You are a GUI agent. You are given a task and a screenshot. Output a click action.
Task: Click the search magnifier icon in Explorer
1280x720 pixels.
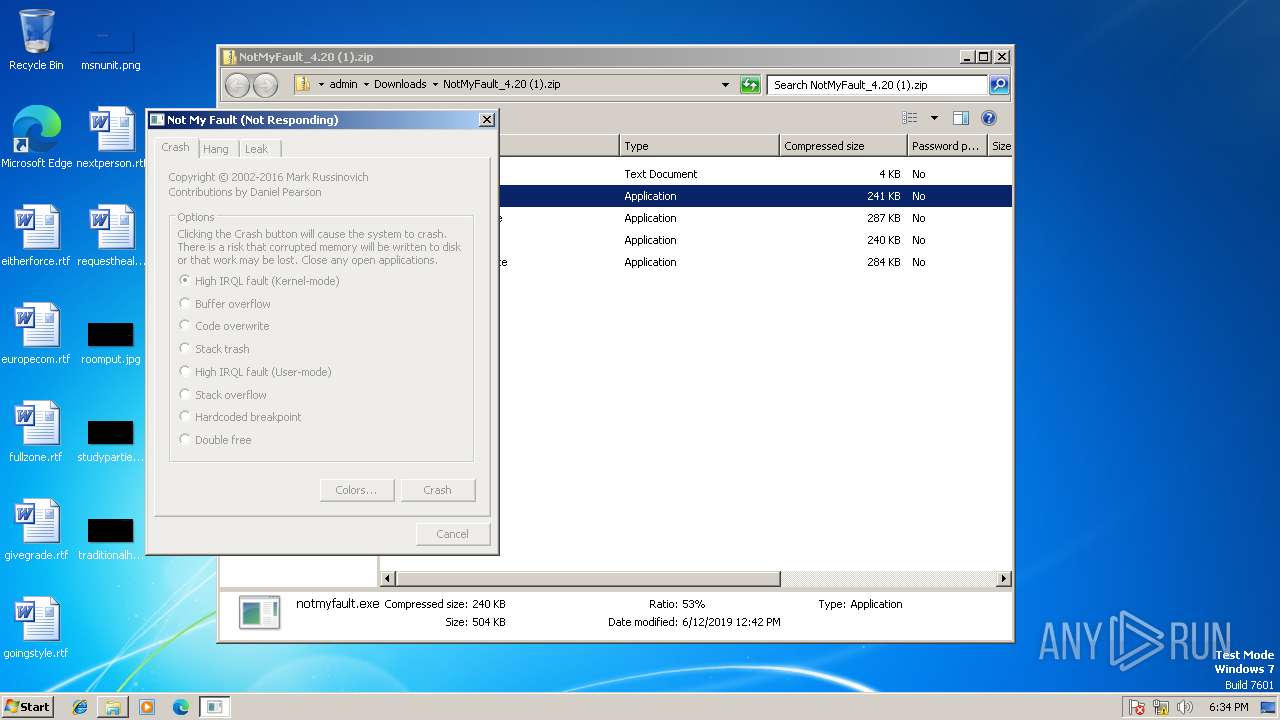[x=998, y=85]
